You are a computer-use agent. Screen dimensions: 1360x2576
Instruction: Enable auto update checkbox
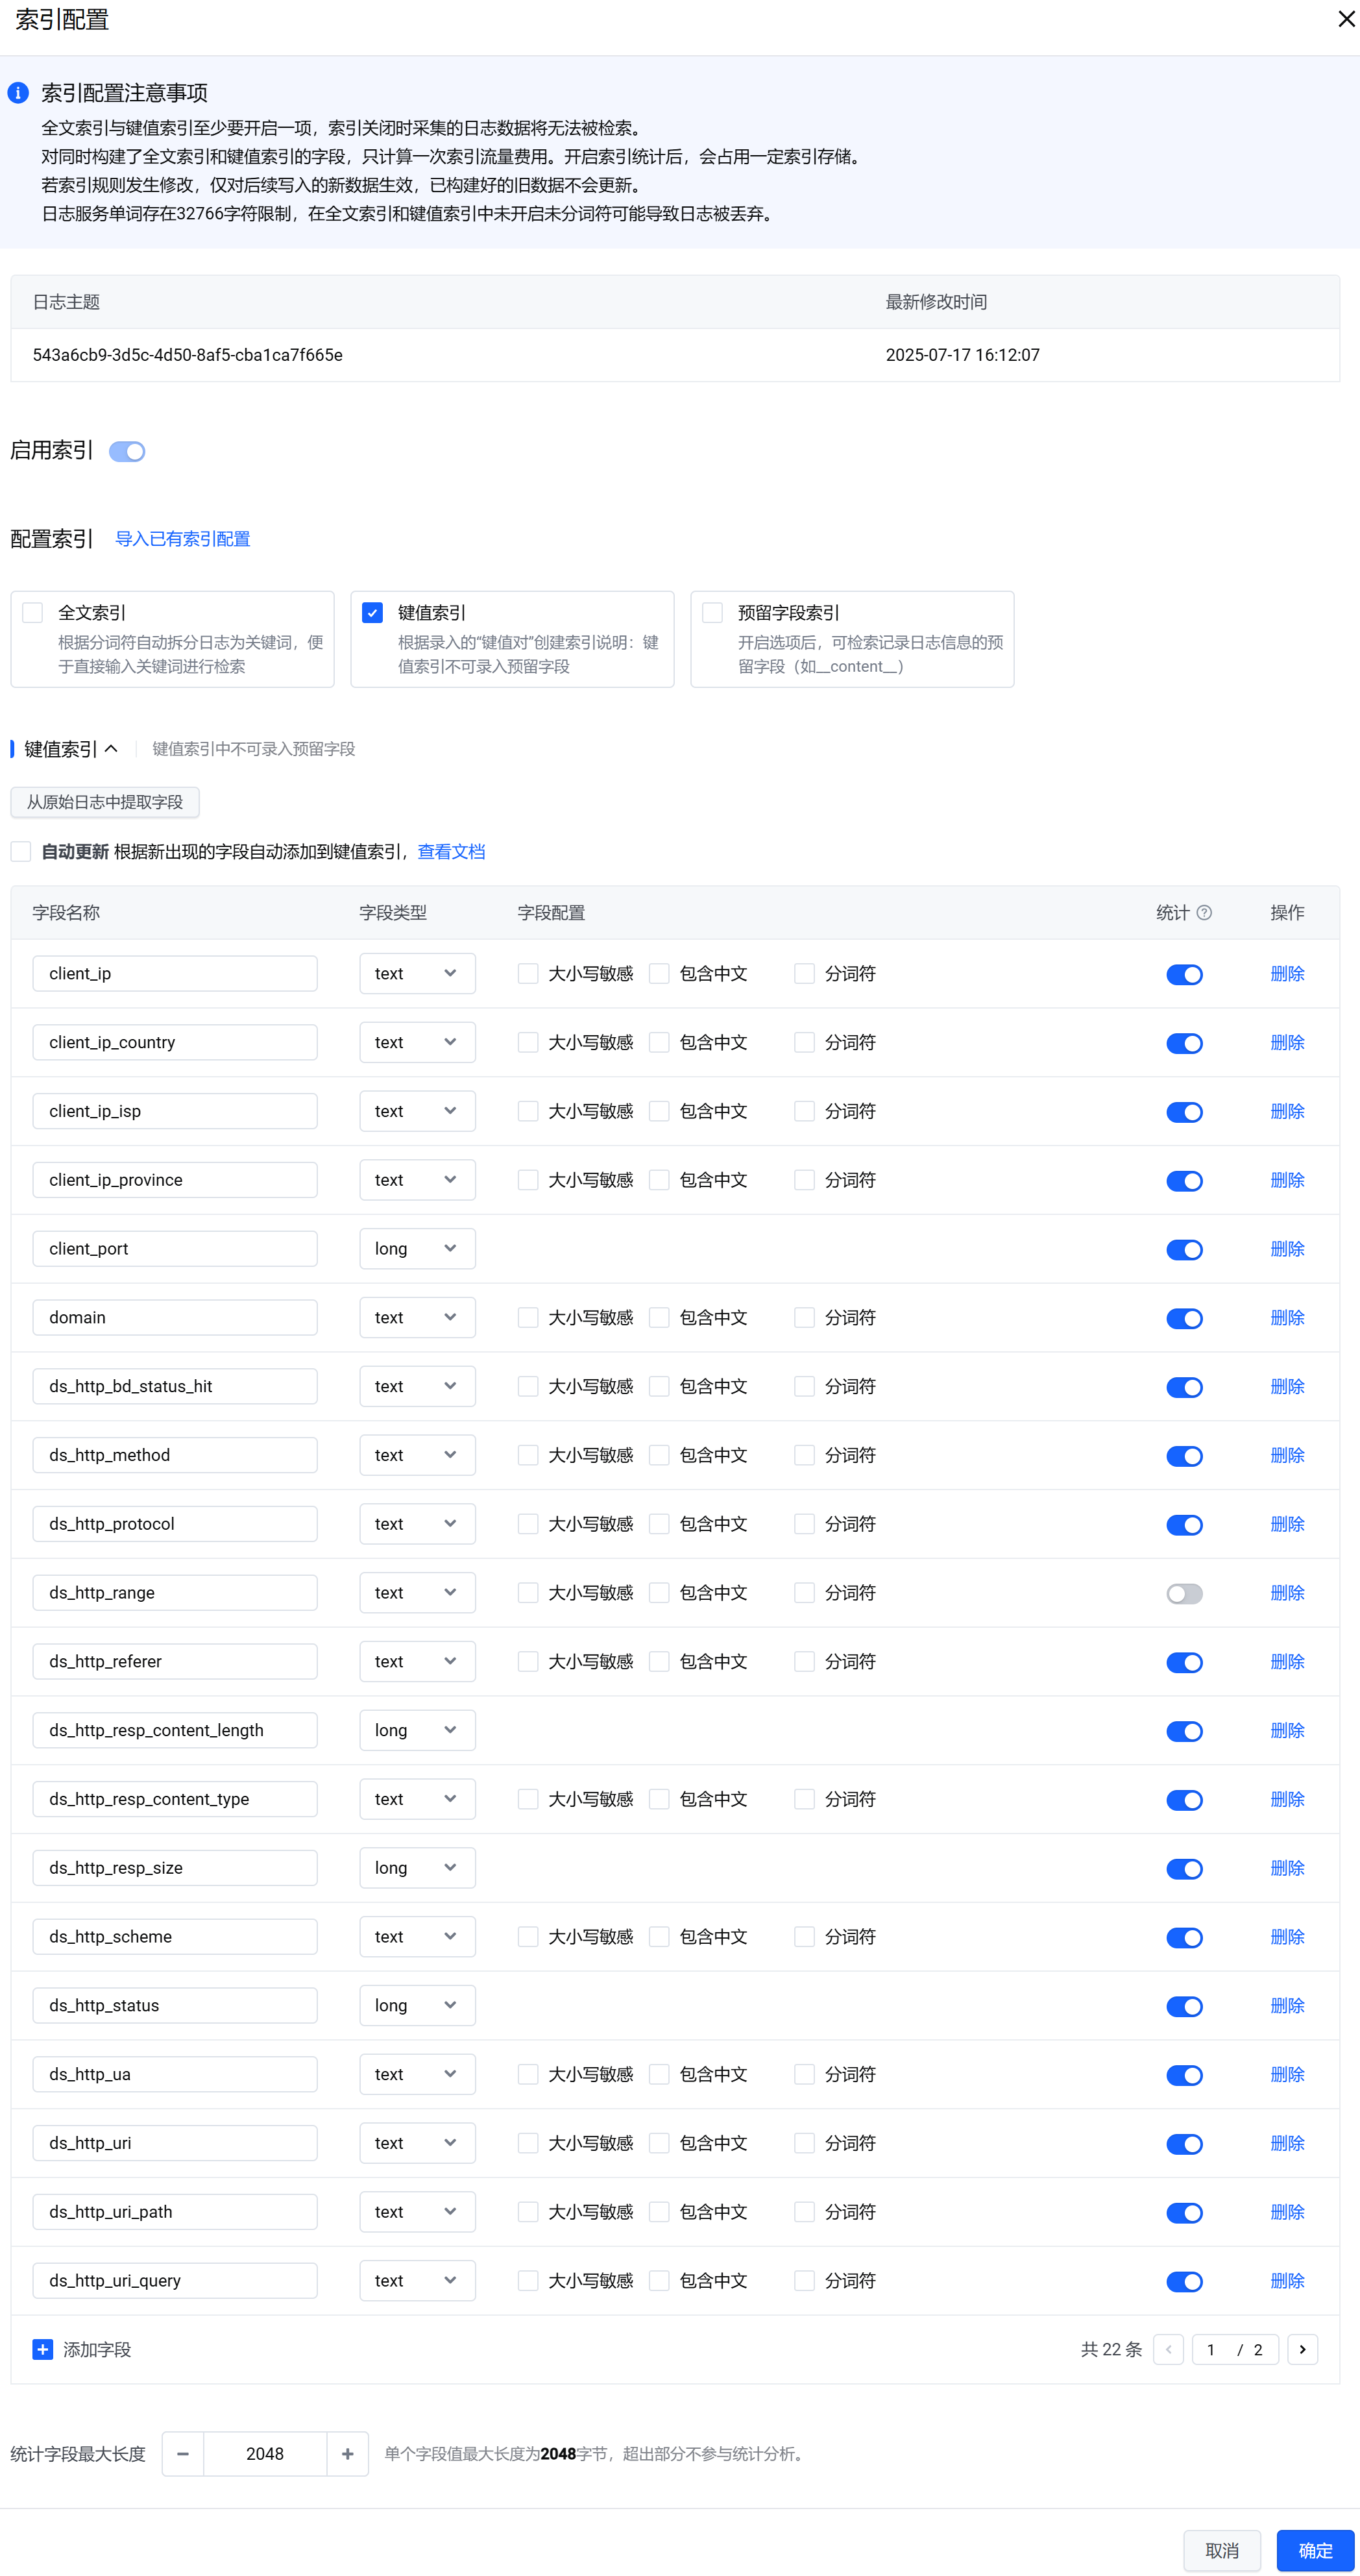coord(21,852)
